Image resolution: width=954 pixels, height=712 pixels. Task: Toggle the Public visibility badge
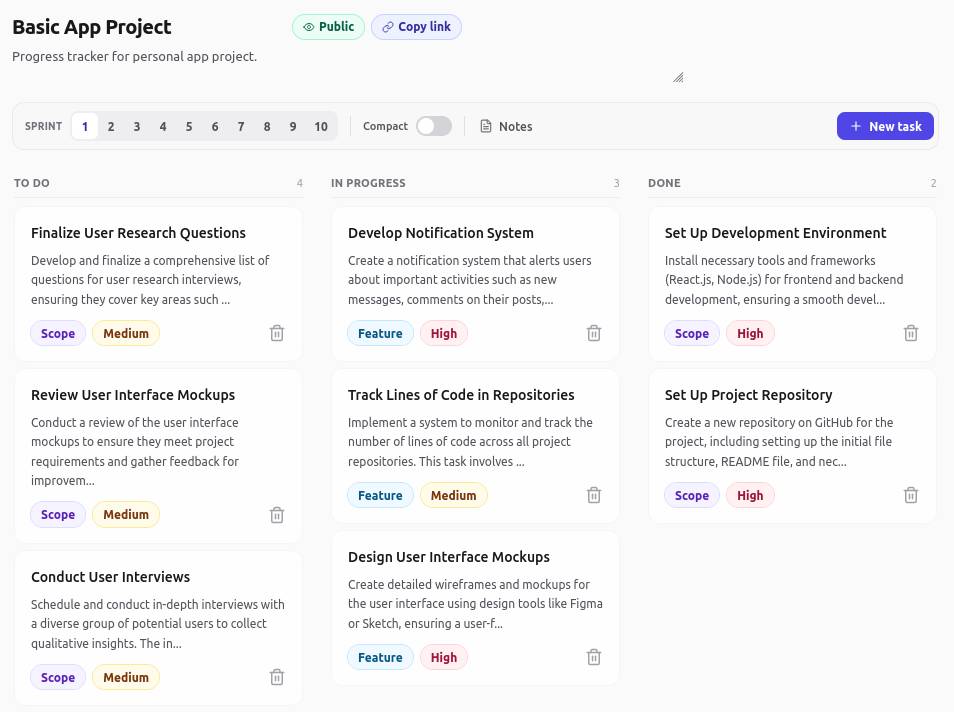[329, 27]
